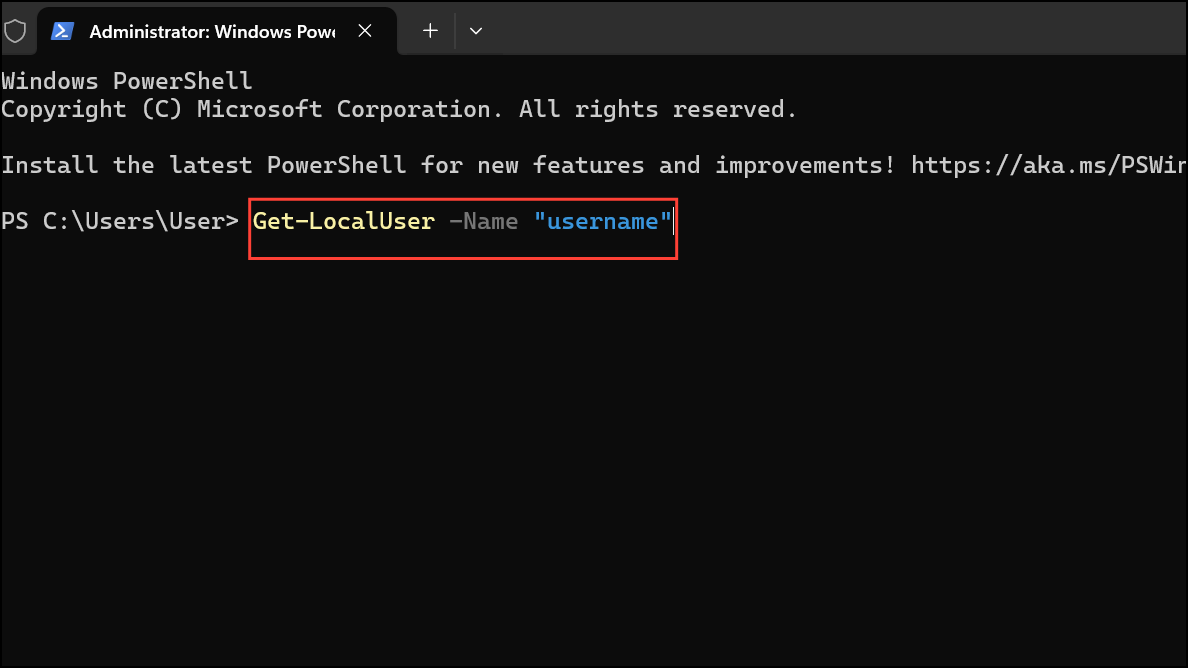The image size is (1188, 668).
Task: Click the PowerShell icon in the tab
Action: (63, 31)
